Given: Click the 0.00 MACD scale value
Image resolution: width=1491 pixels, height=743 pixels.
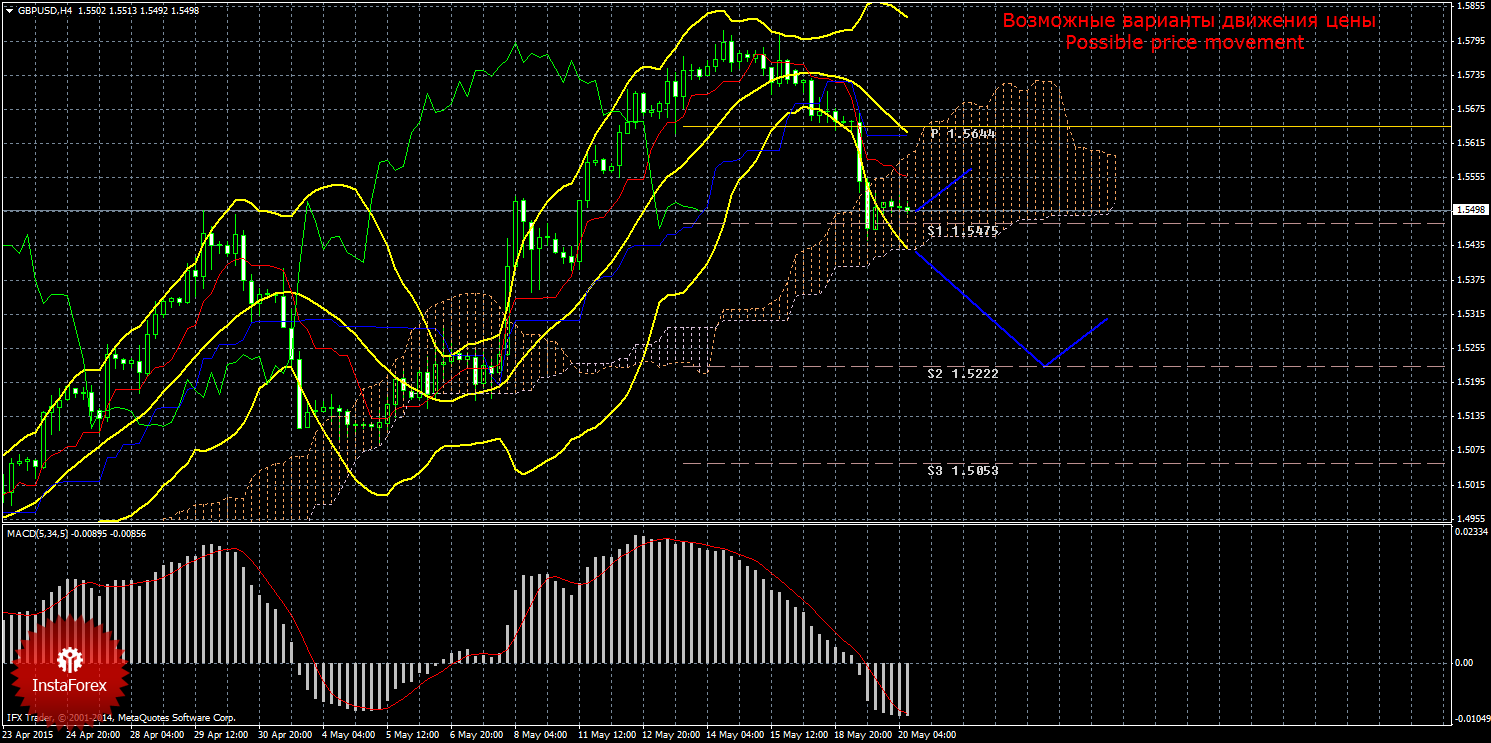Looking at the screenshot, I should (x=1463, y=662).
